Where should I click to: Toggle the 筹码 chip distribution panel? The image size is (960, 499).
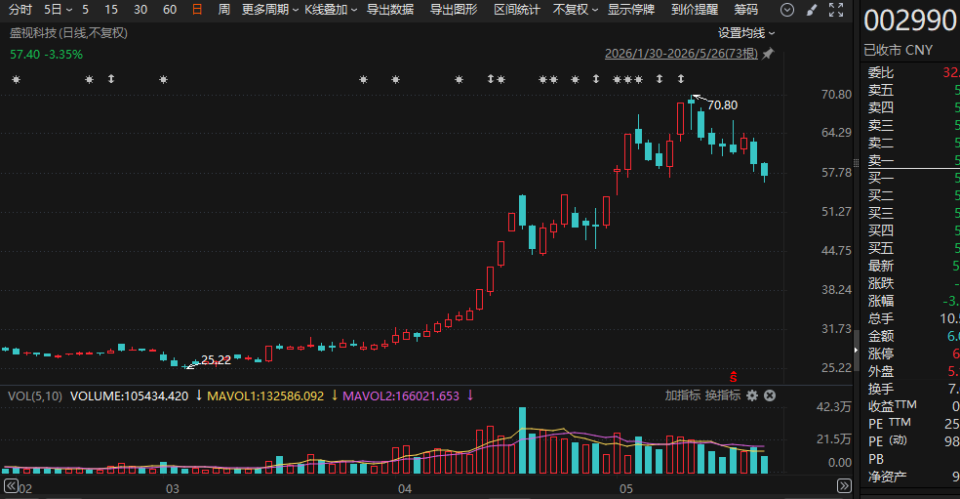(x=746, y=10)
